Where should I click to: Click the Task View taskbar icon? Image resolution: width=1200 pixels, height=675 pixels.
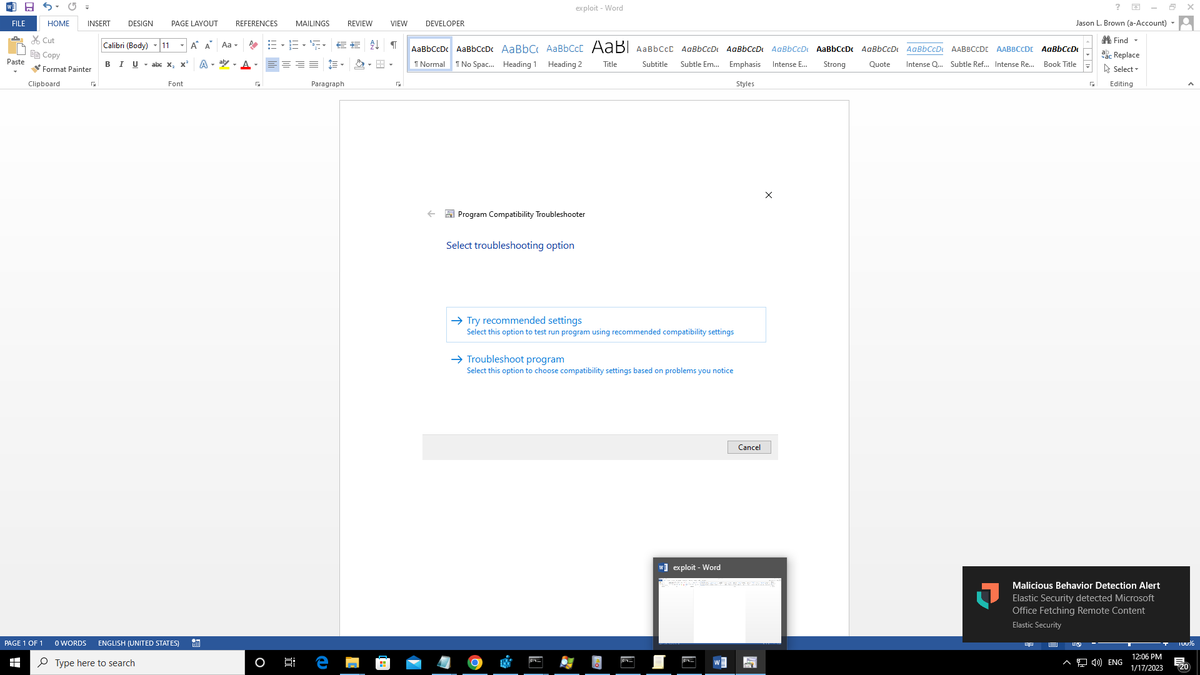[290, 662]
